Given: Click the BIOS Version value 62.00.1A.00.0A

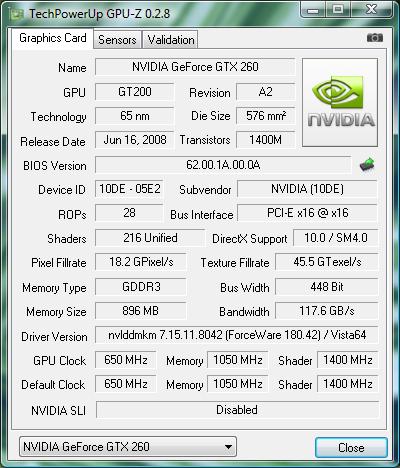Looking at the screenshot, I should (x=223, y=165).
